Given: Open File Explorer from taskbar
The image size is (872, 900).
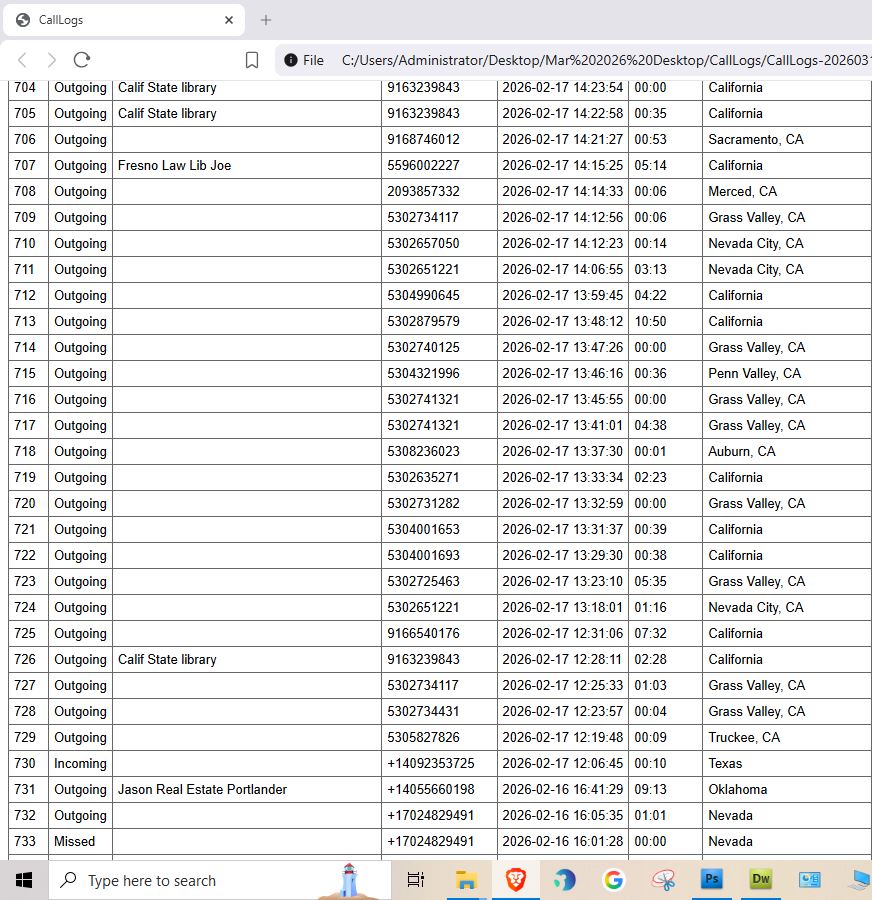Looking at the screenshot, I should pyautogui.click(x=466, y=880).
